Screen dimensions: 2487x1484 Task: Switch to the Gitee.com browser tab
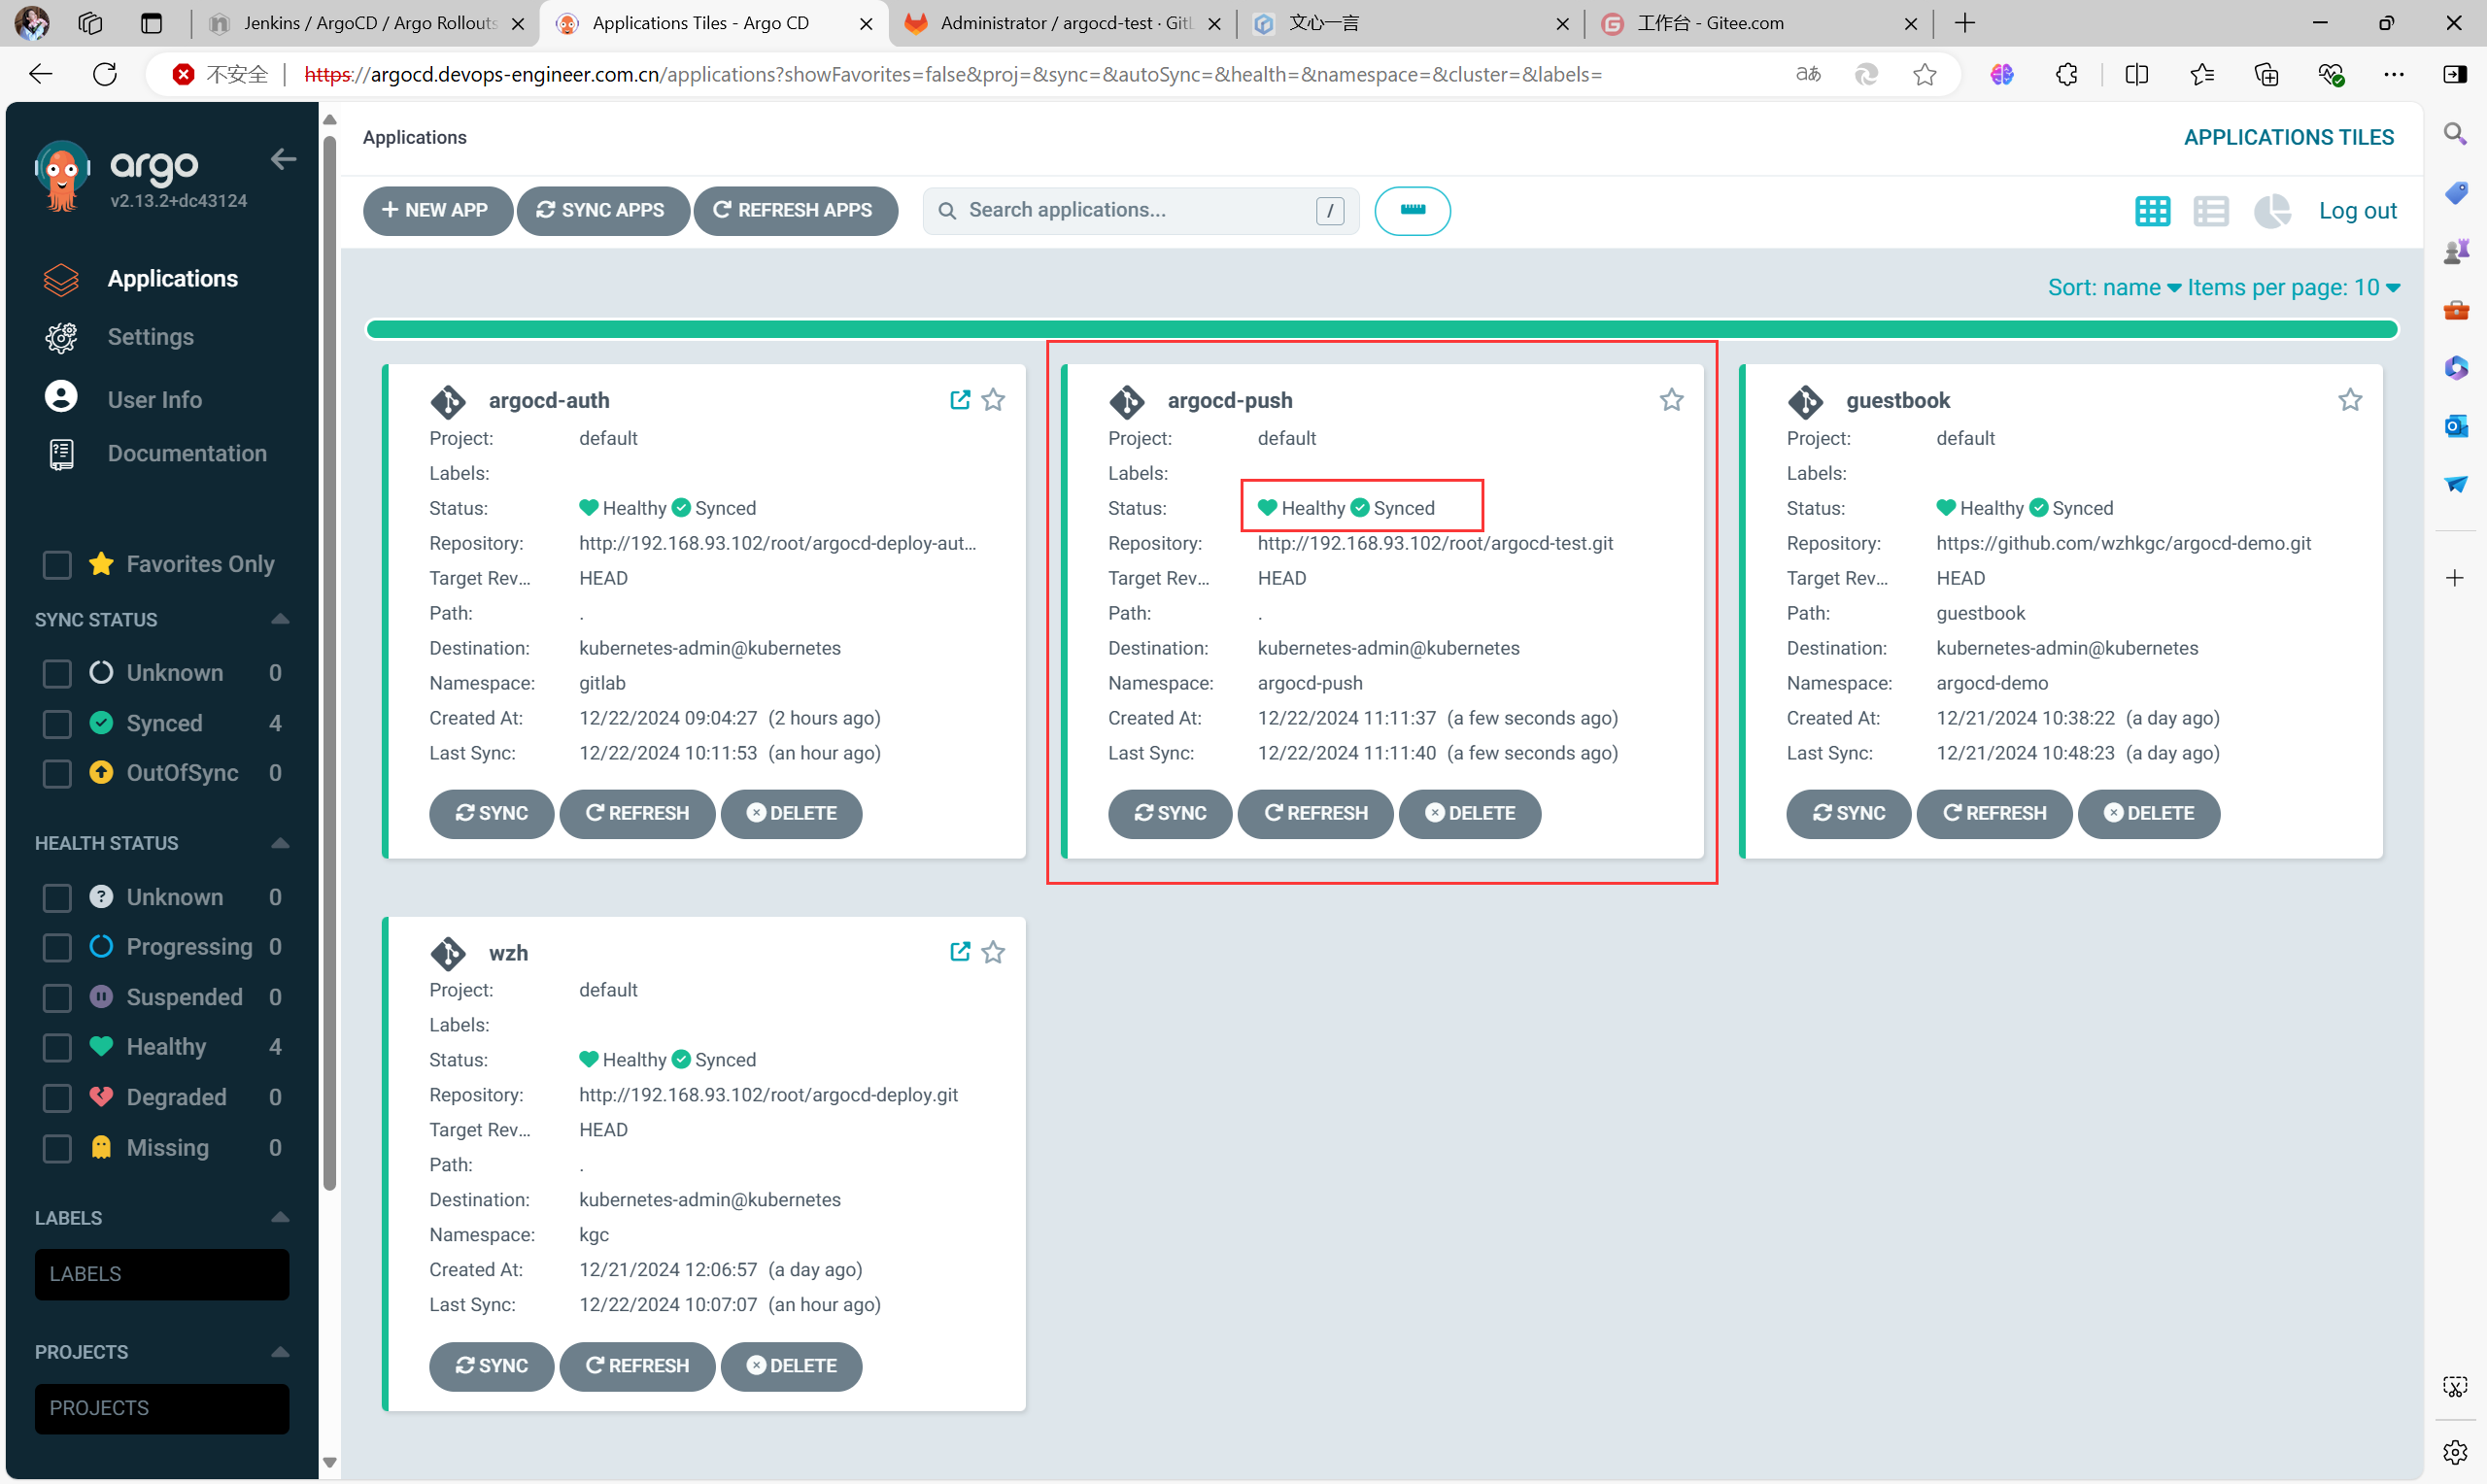pyautogui.click(x=1758, y=23)
